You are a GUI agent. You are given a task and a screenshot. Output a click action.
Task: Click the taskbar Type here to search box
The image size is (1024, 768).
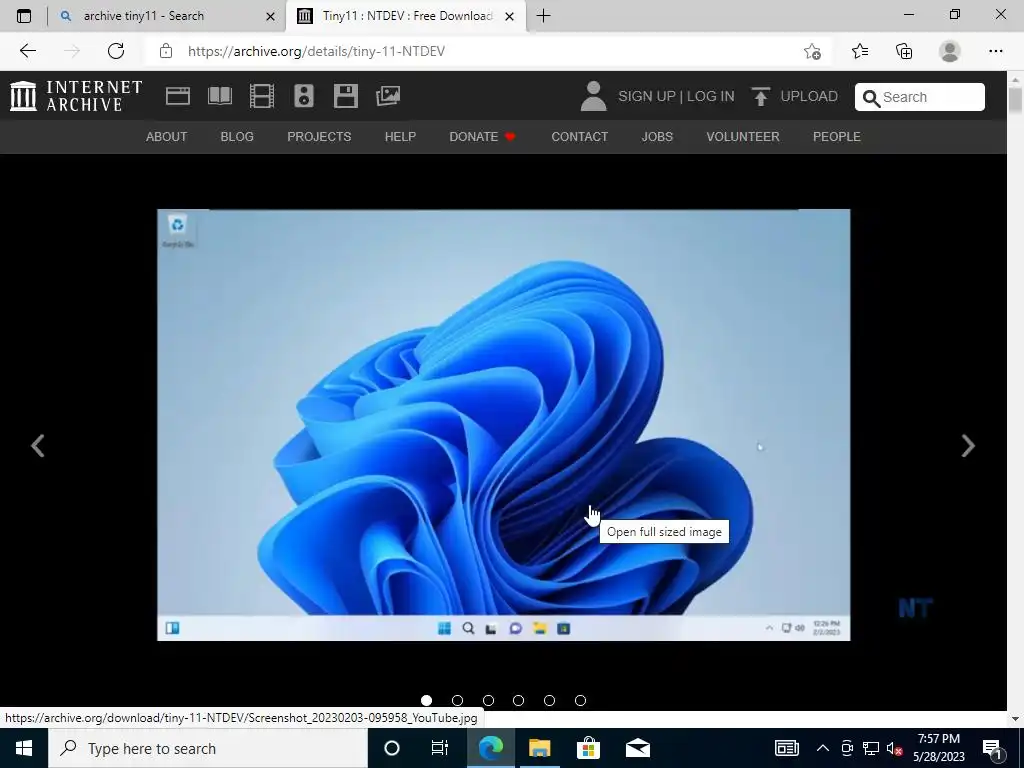(208, 748)
